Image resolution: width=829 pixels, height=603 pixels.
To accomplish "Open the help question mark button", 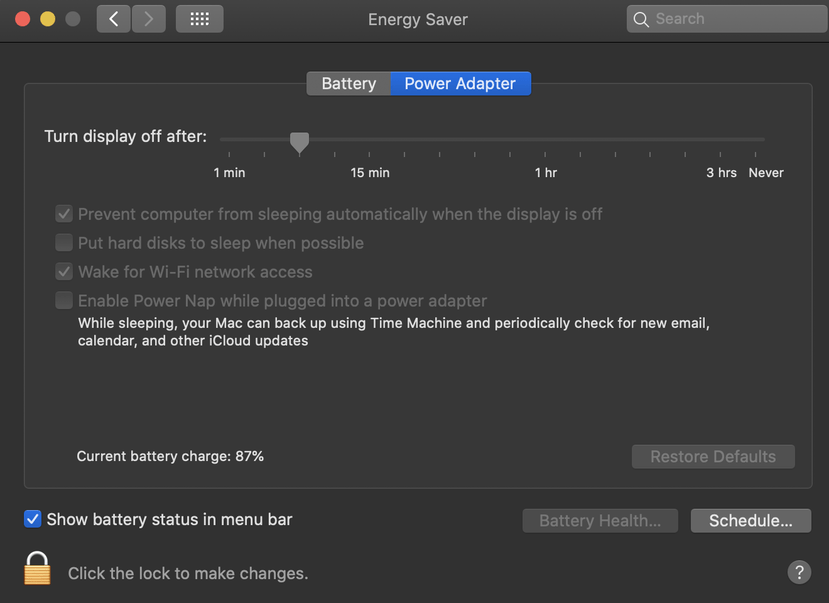I will pyautogui.click(x=799, y=572).
